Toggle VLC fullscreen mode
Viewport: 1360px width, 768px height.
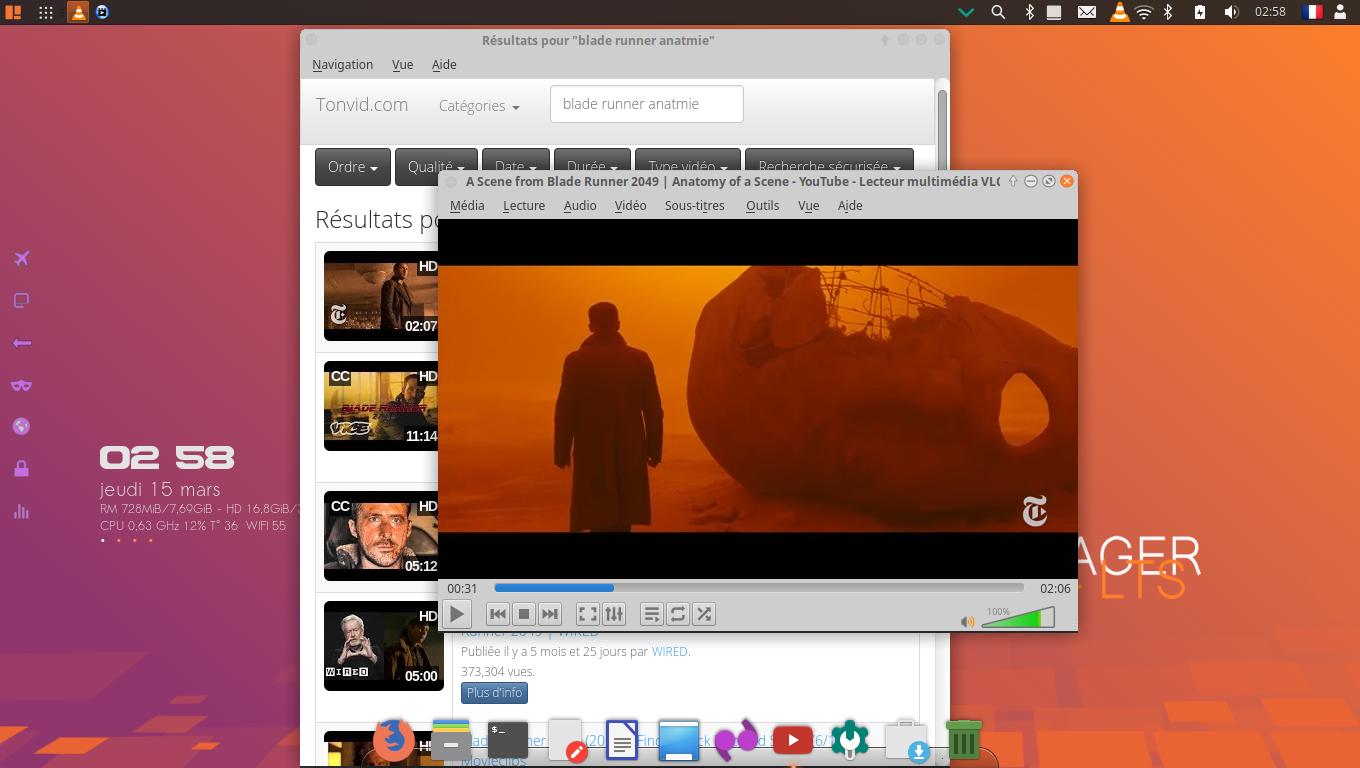point(588,614)
